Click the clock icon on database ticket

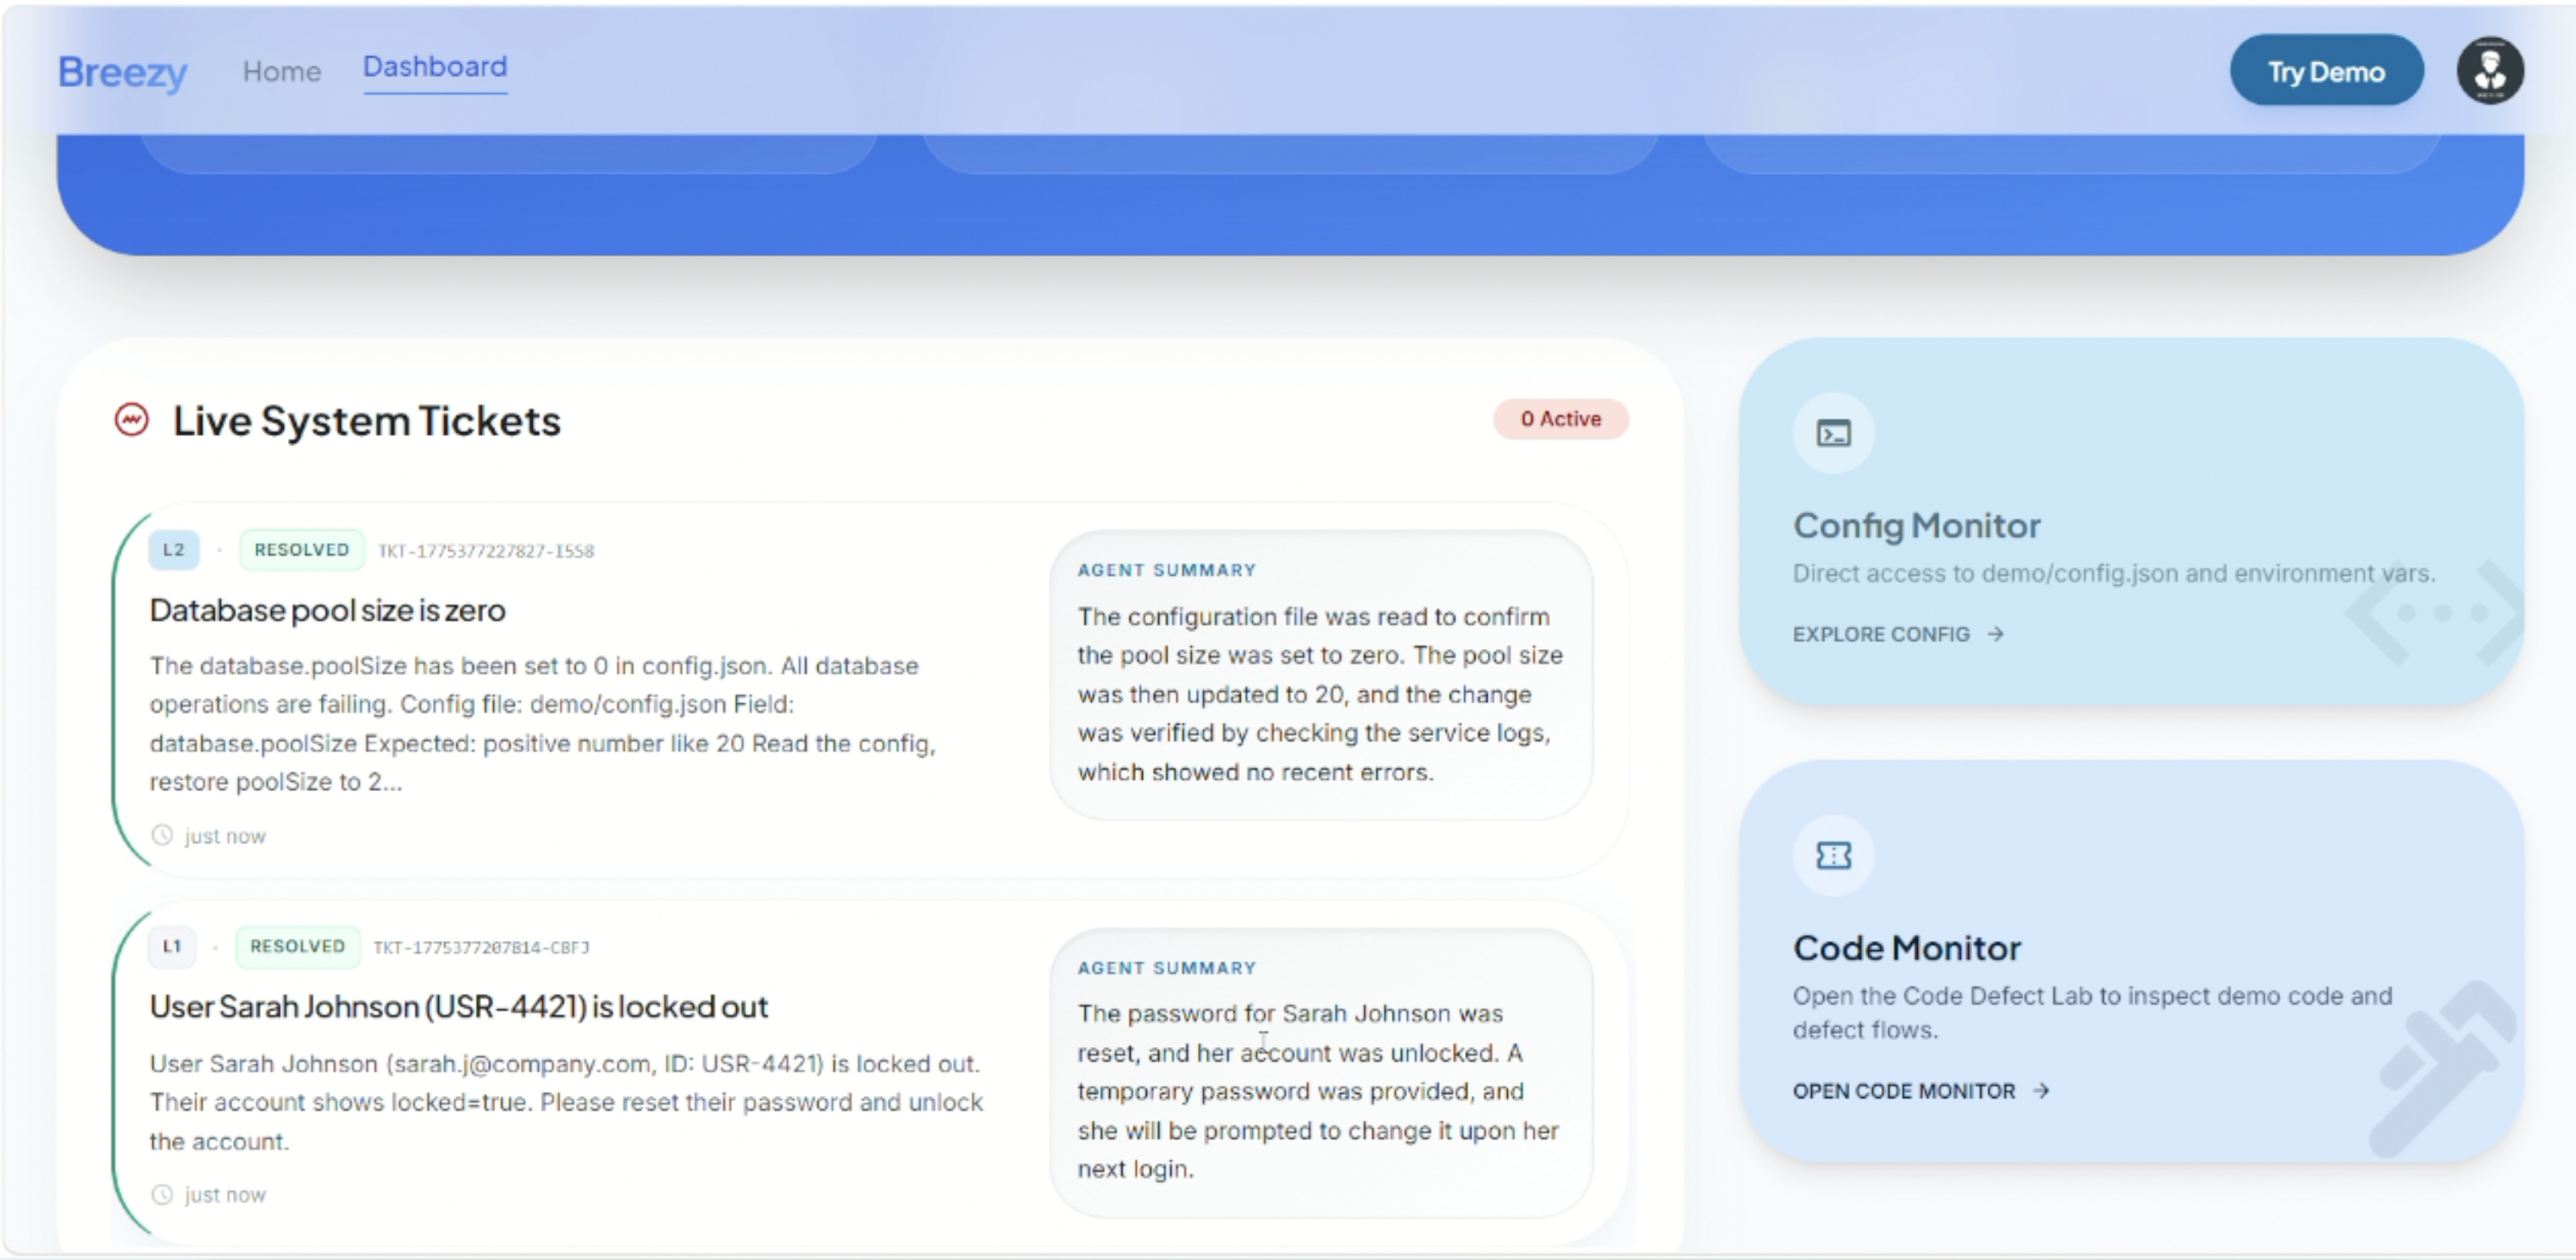pos(162,835)
